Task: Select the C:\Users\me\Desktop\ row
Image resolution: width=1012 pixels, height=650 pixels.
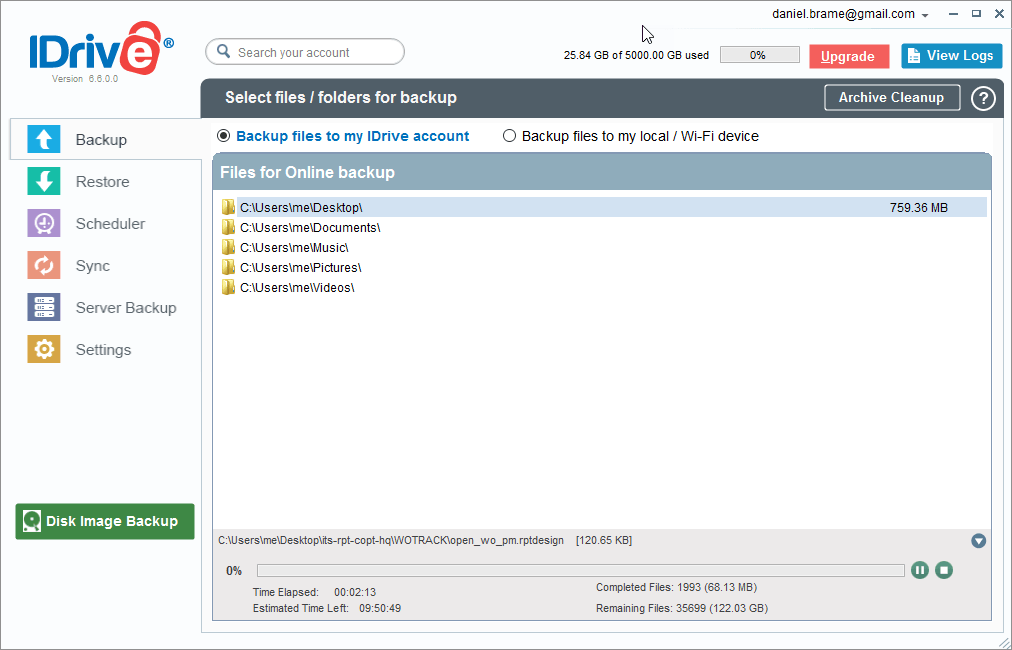Action: click(x=604, y=207)
